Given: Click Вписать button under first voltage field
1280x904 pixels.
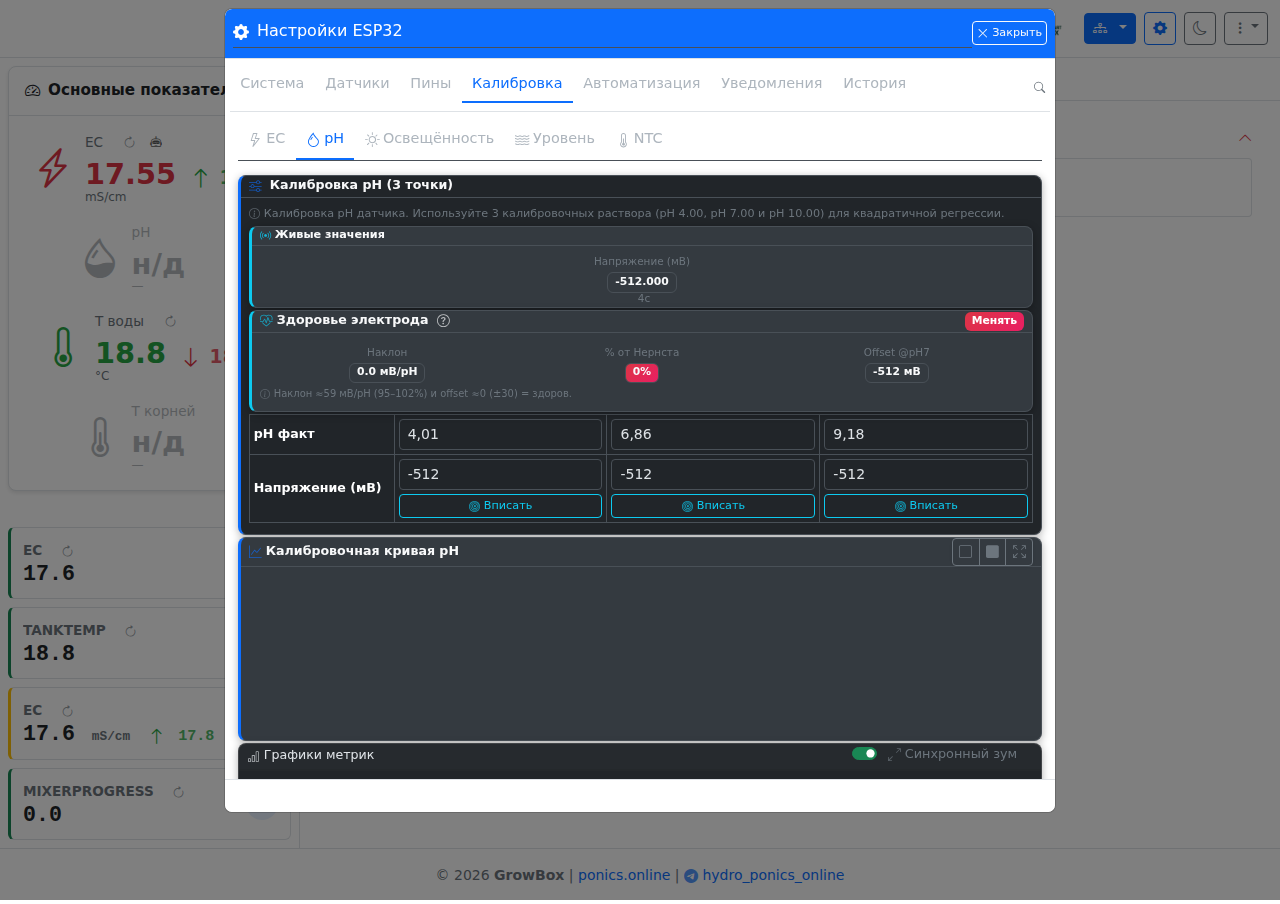Looking at the screenshot, I should (500, 506).
